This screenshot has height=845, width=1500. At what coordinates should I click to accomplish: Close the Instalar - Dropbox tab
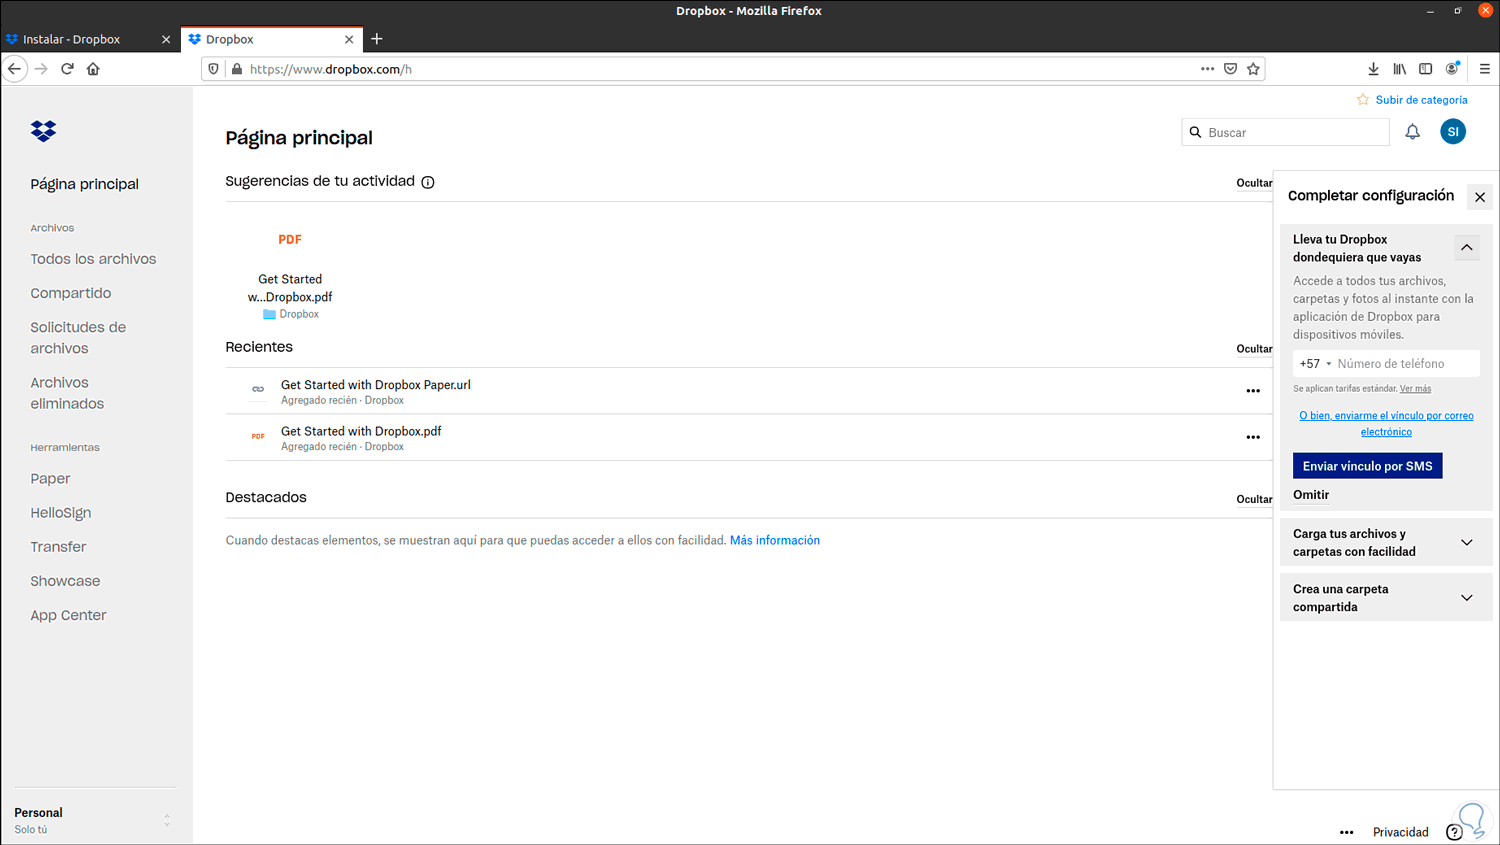(x=166, y=40)
